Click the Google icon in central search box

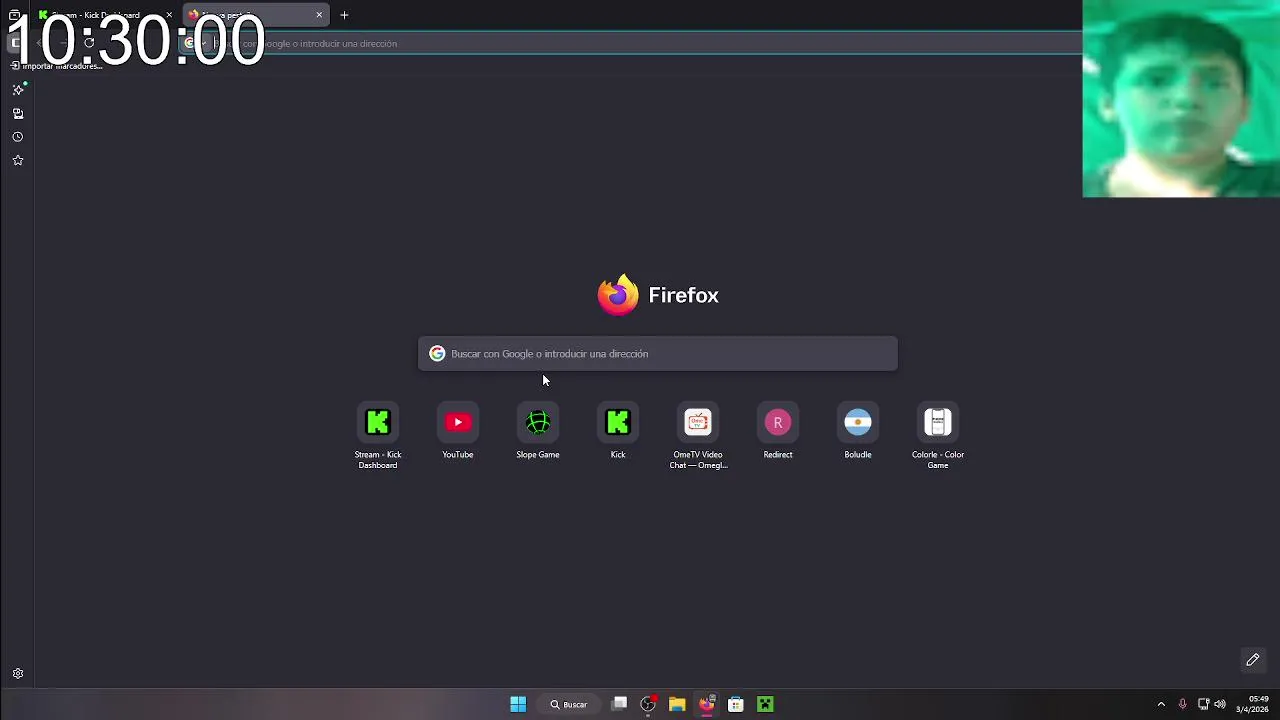(437, 354)
